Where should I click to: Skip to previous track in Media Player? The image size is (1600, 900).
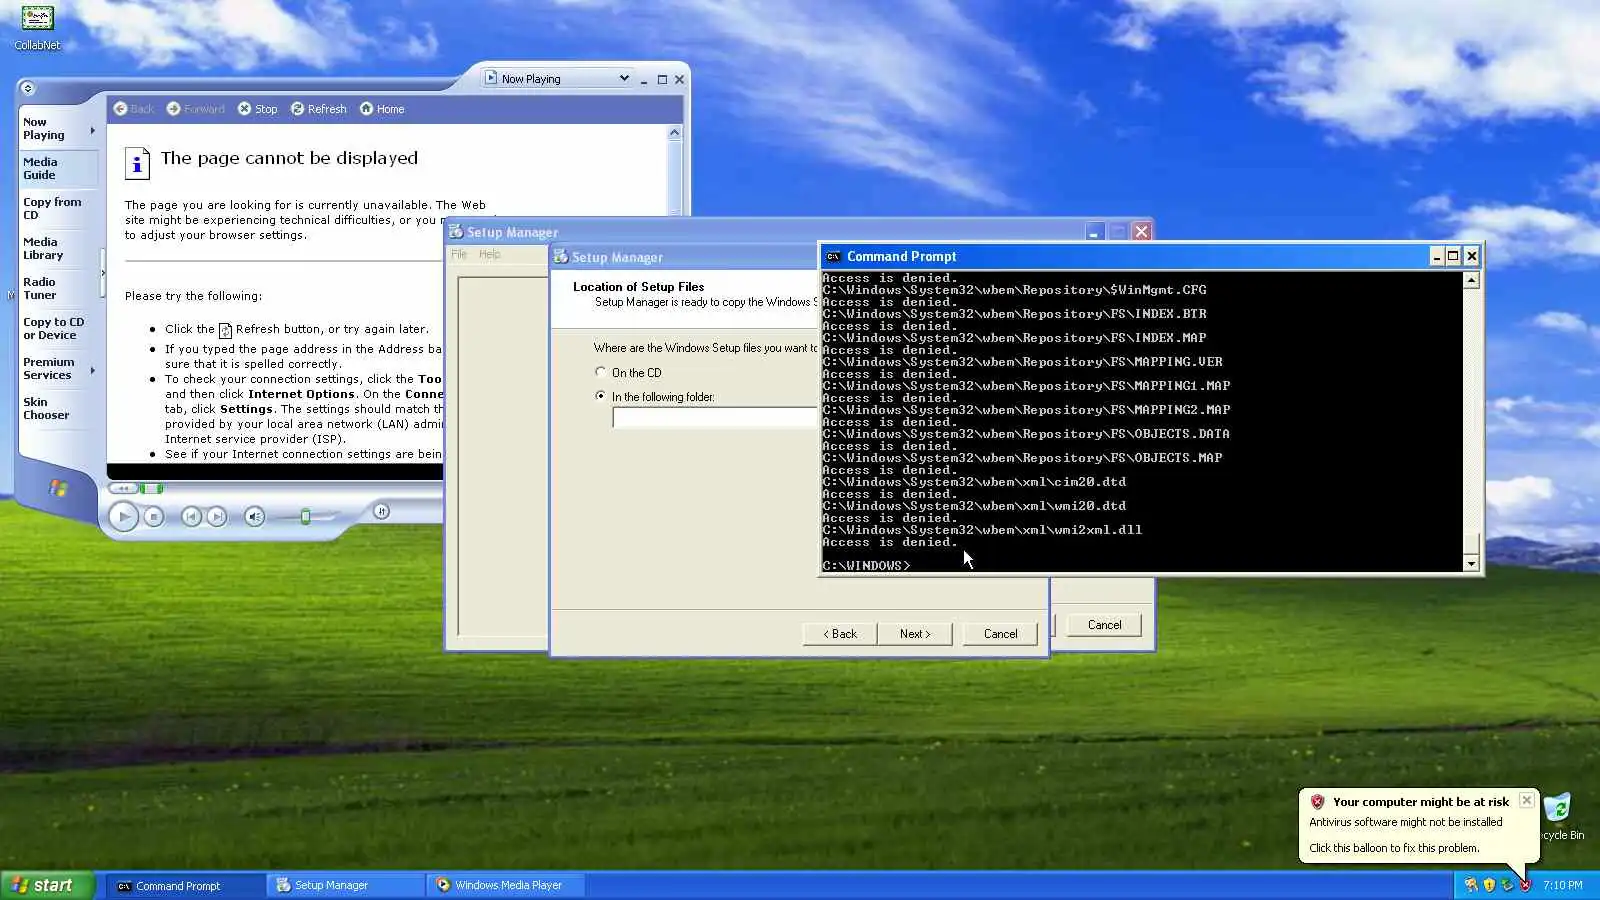pos(190,516)
